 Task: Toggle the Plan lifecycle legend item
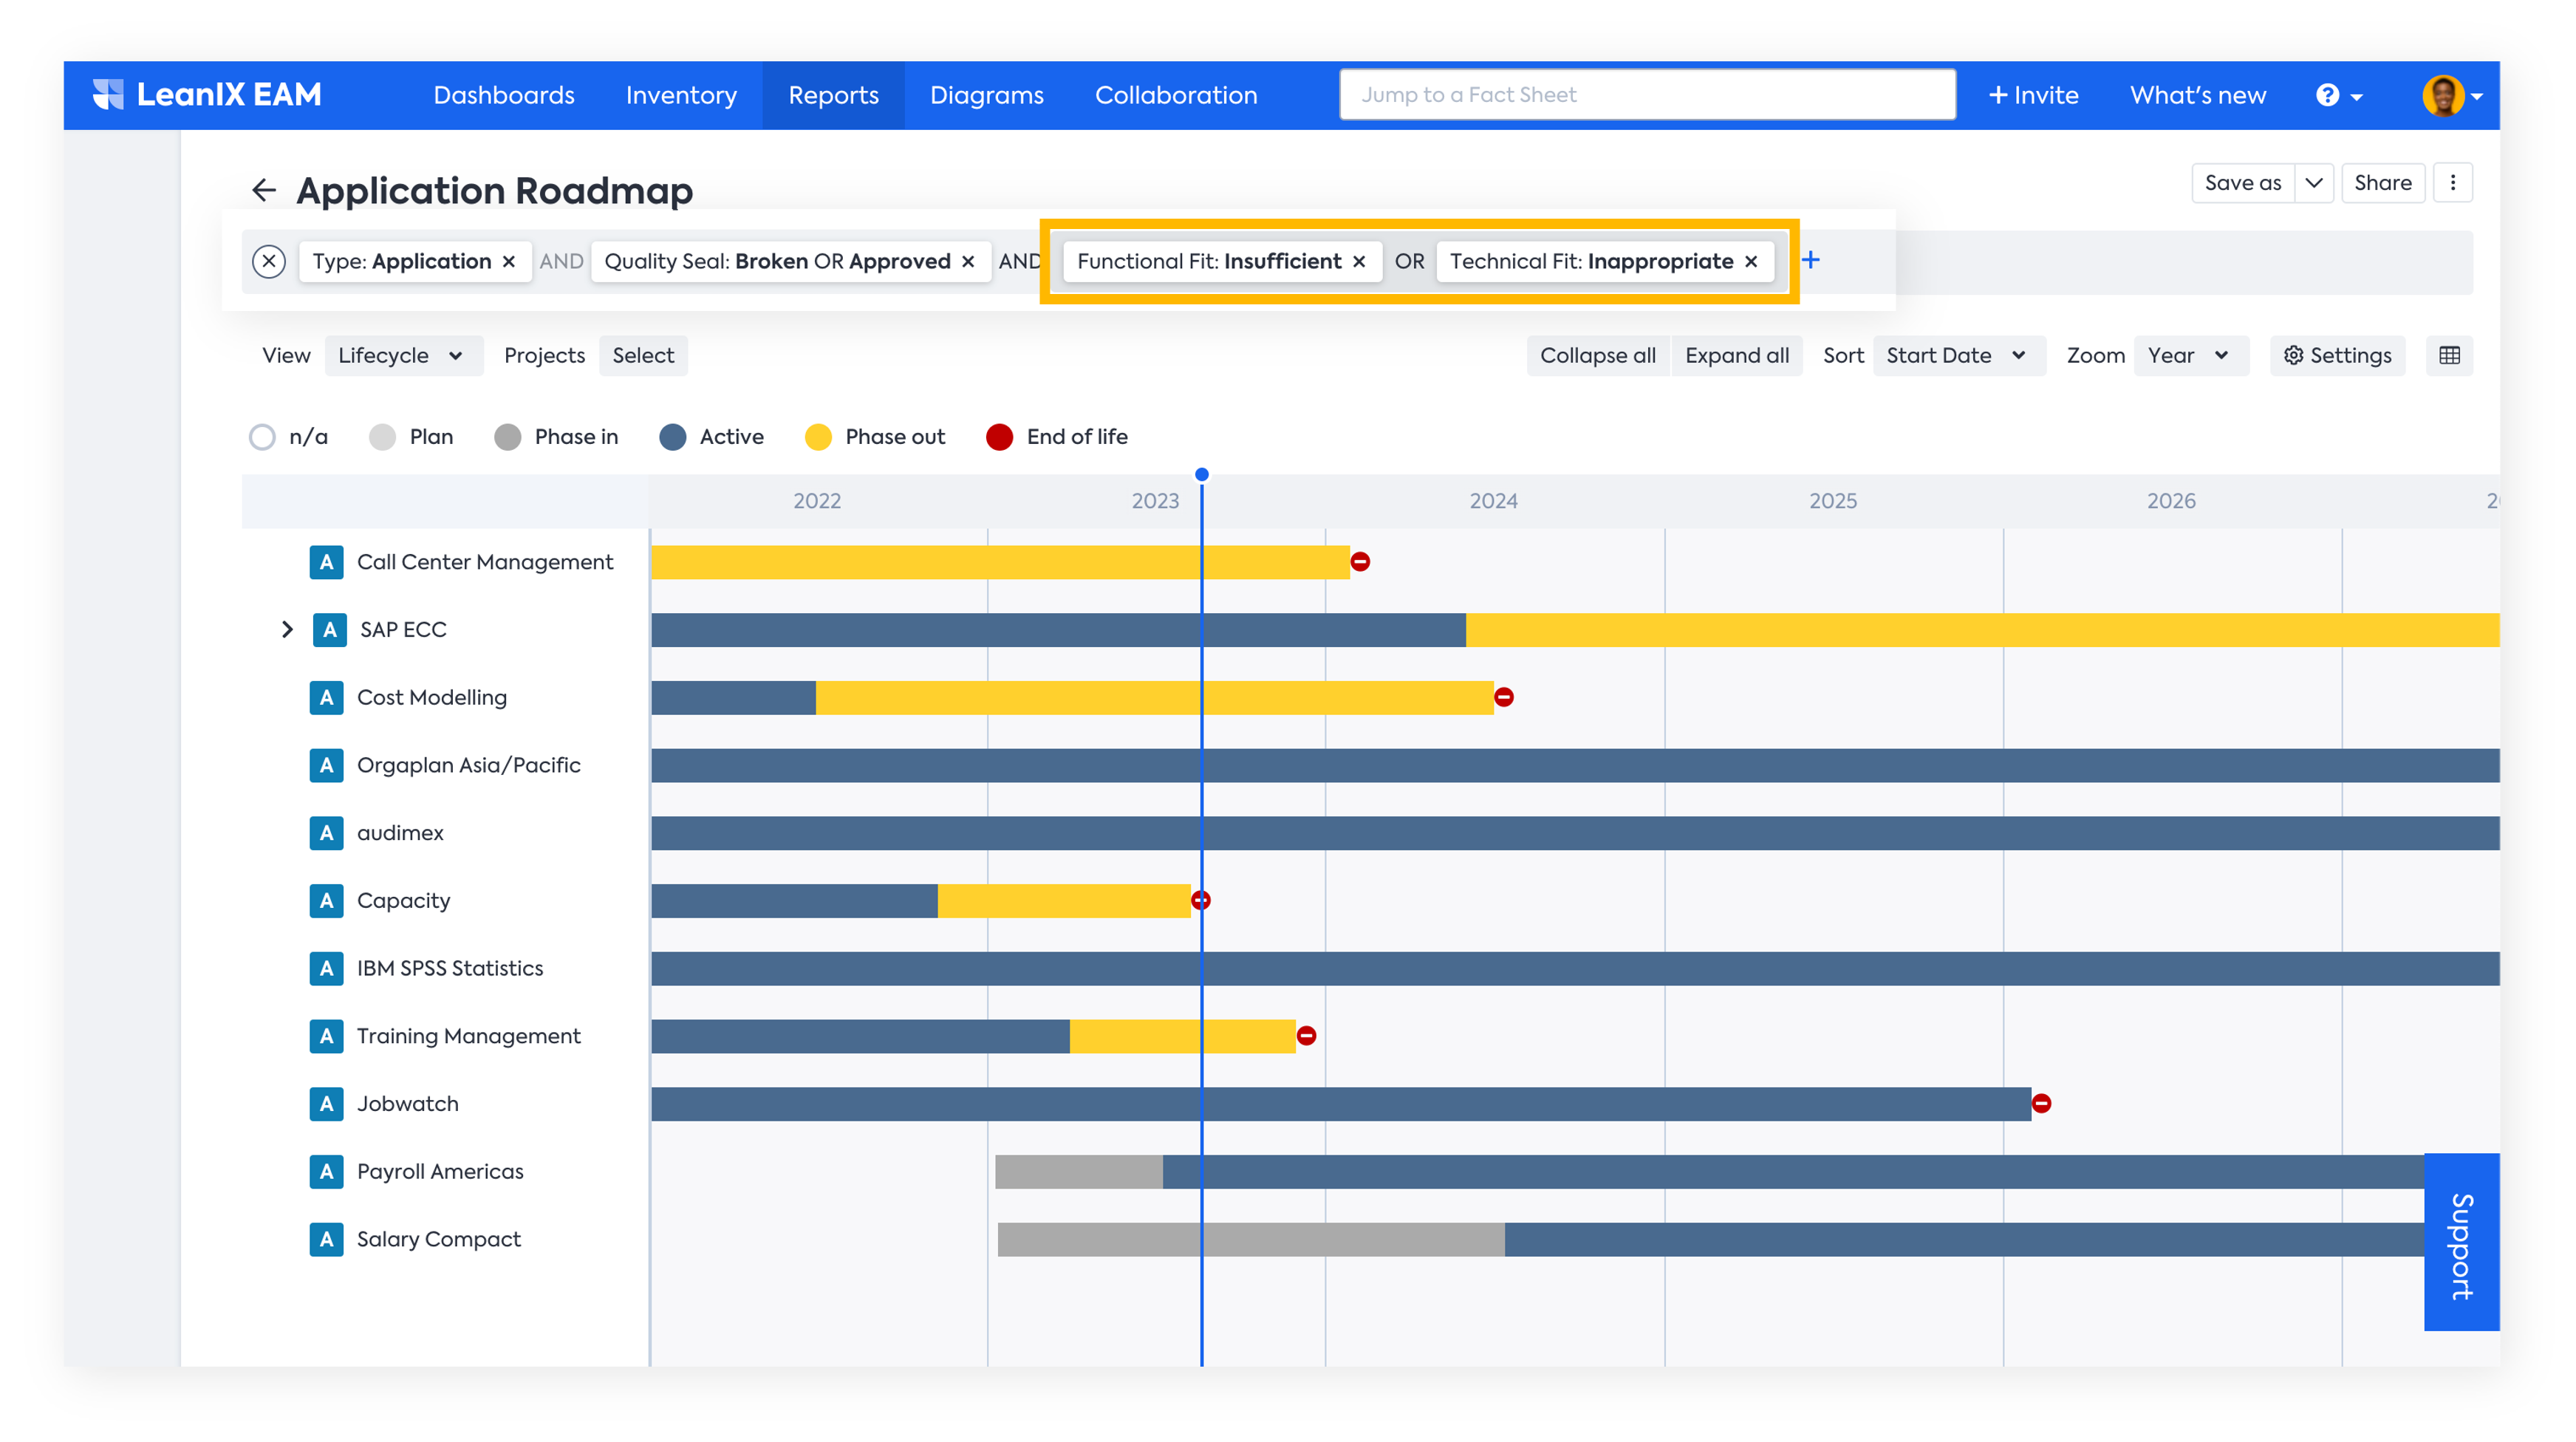tap(411, 437)
